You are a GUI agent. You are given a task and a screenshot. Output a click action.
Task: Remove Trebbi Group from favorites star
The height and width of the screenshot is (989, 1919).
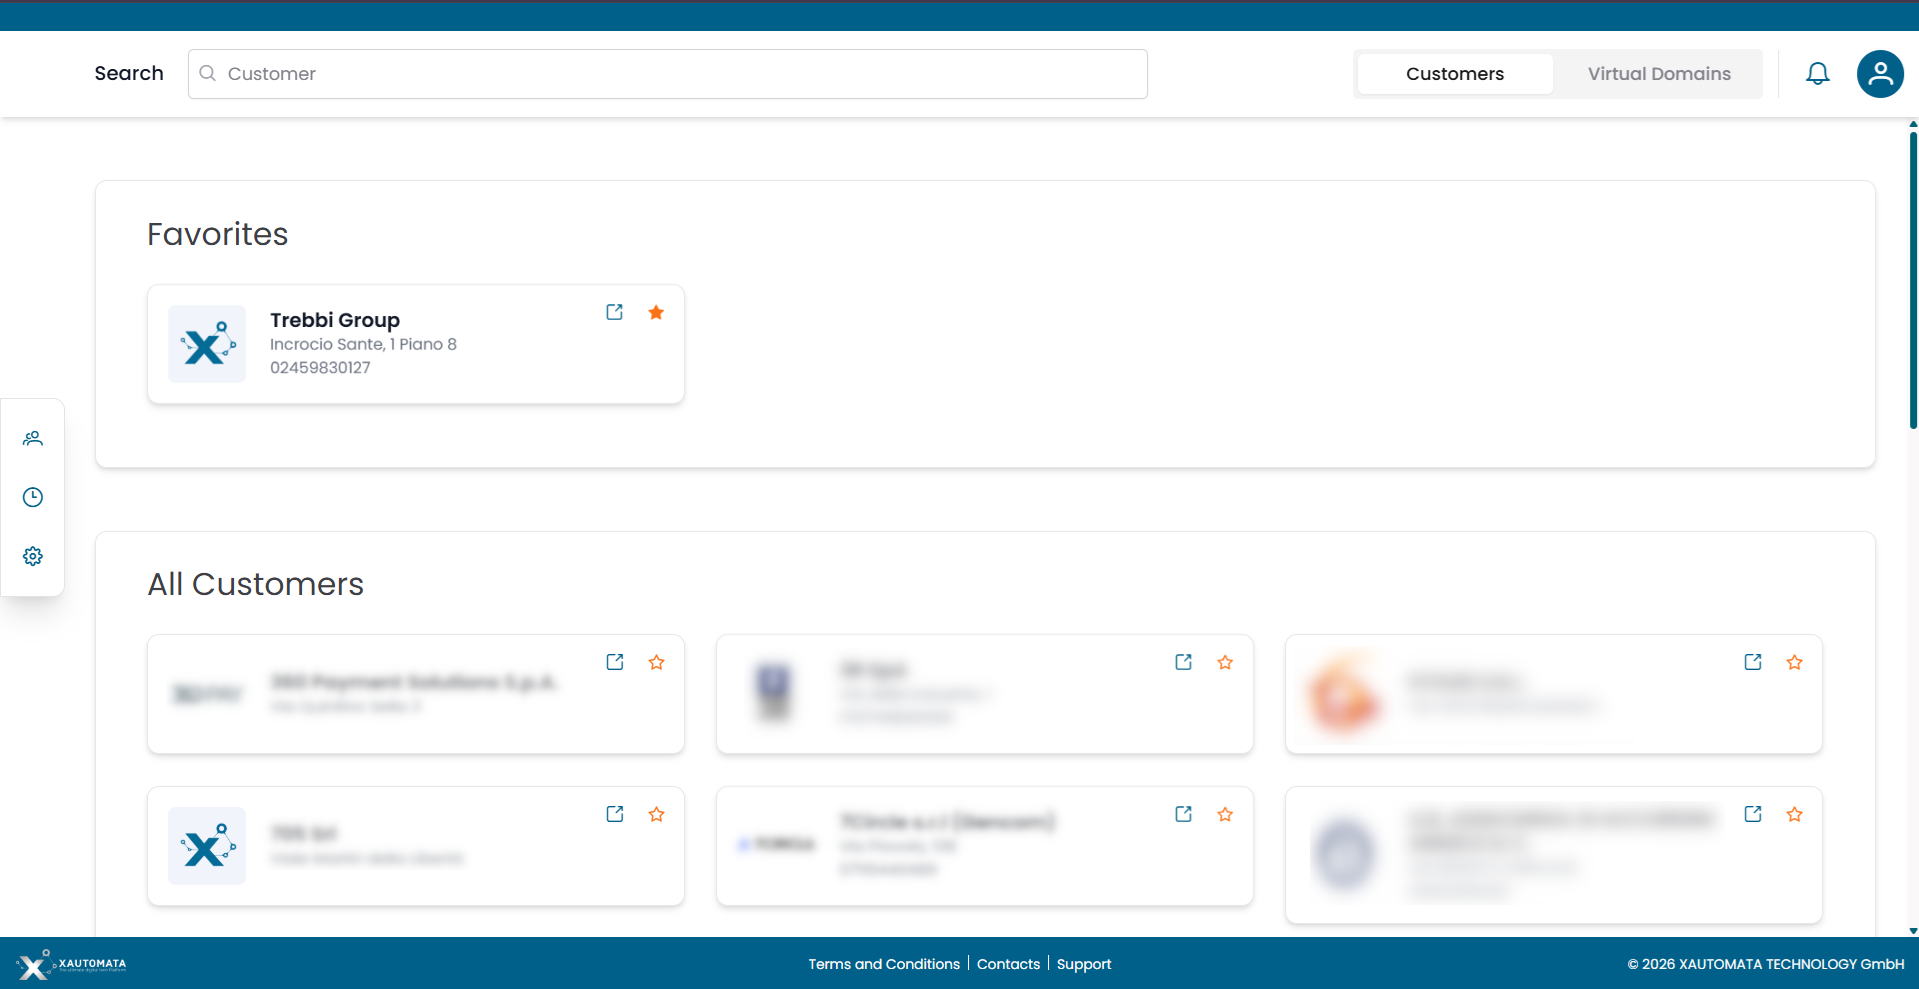click(656, 313)
